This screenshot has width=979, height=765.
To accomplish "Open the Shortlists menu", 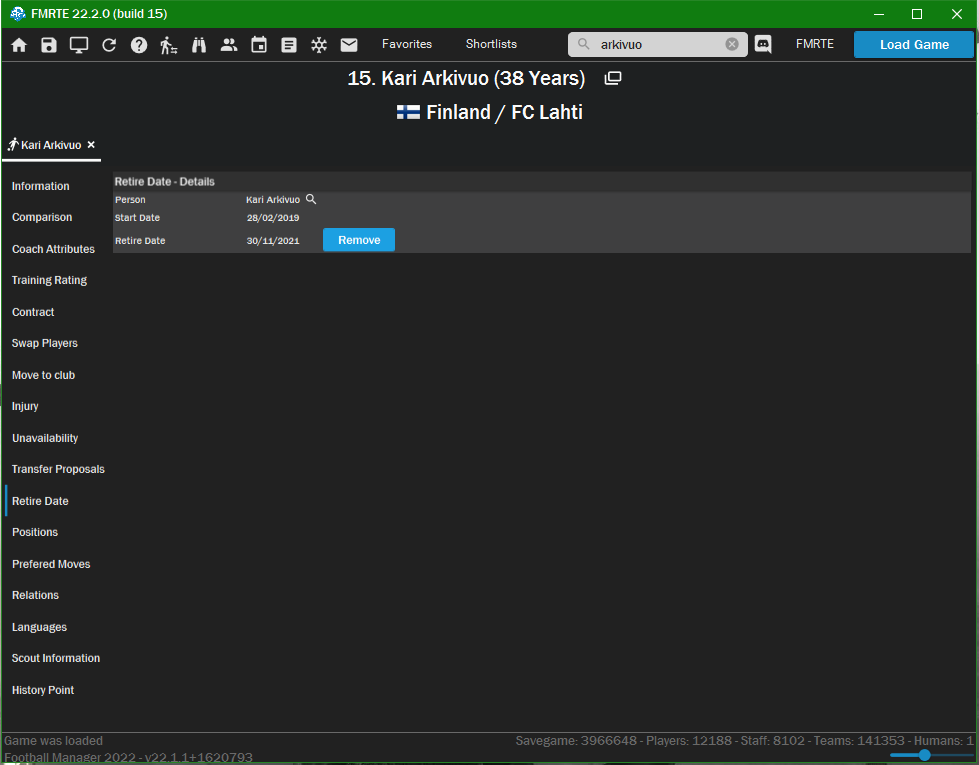I will click(x=491, y=44).
